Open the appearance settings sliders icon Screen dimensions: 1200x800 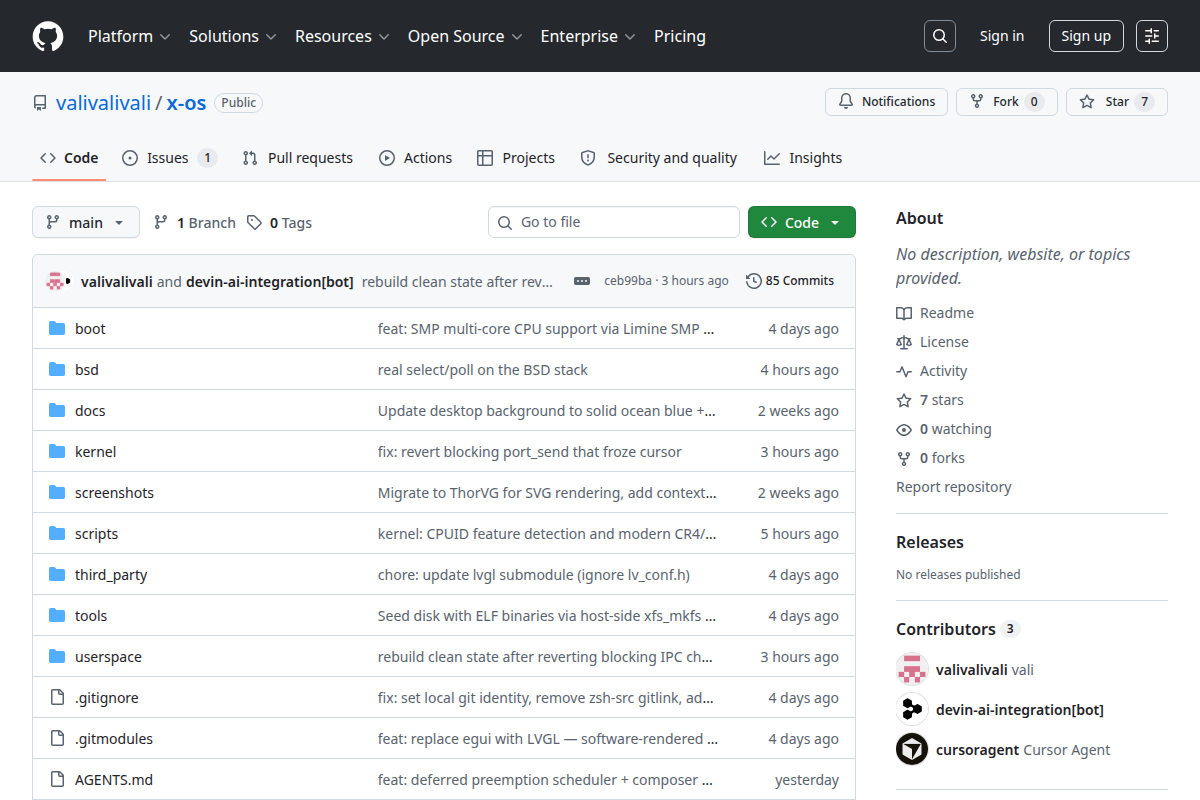click(x=1152, y=36)
